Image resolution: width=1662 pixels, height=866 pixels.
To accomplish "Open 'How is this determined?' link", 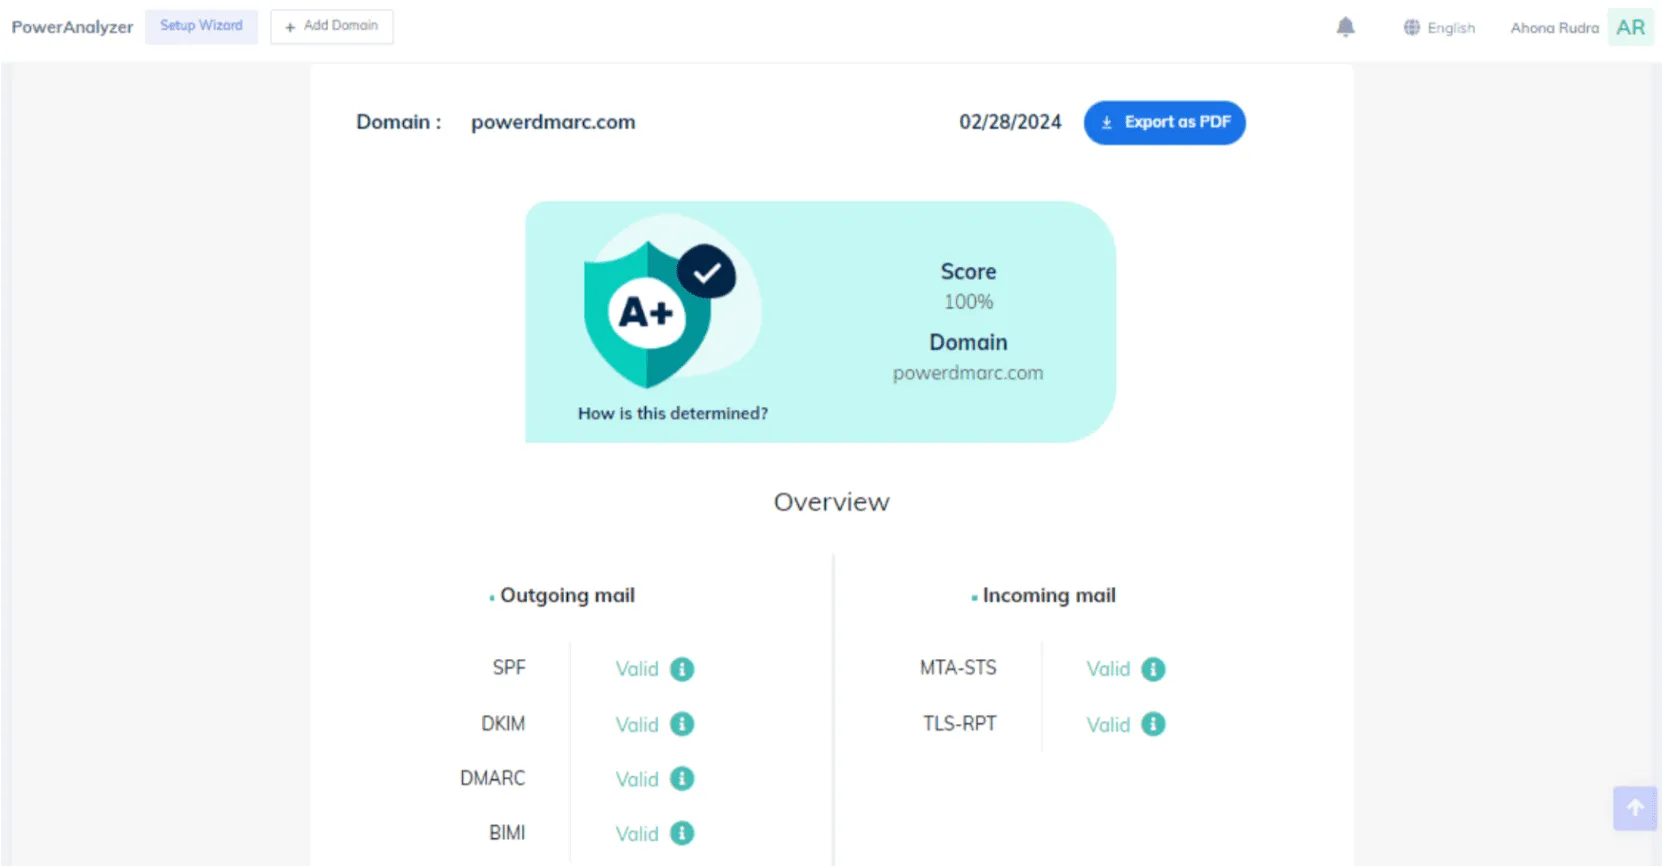I will pyautogui.click(x=673, y=413).
